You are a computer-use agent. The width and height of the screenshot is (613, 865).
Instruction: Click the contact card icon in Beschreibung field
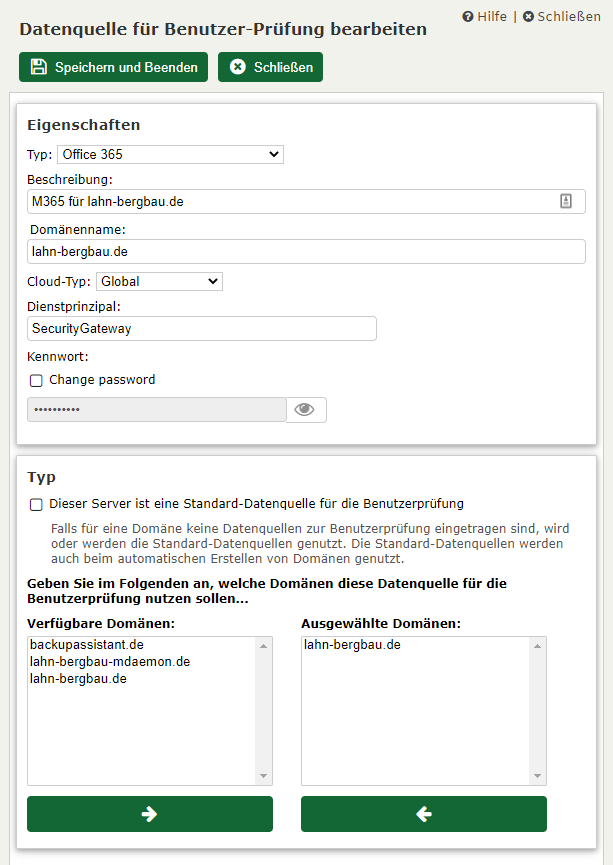(x=565, y=201)
